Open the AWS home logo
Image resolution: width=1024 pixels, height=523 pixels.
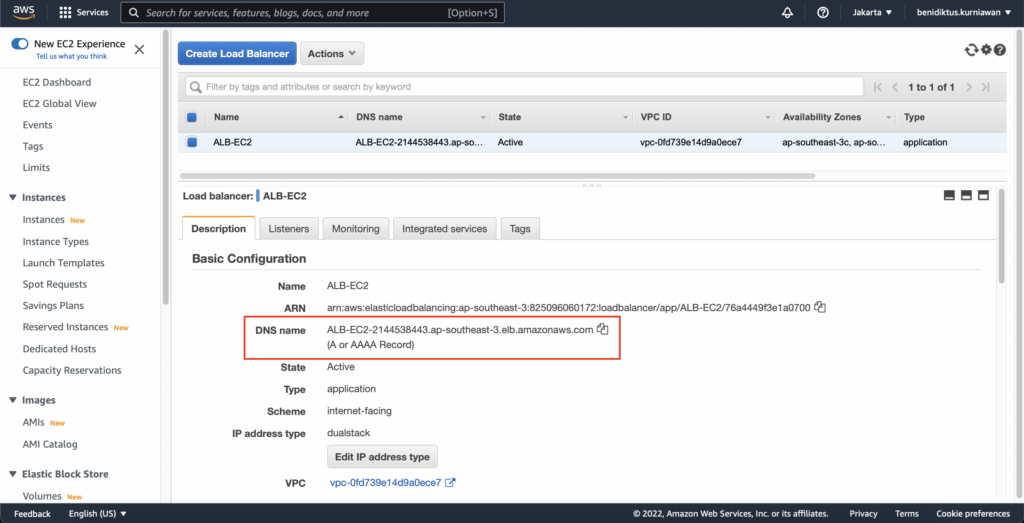point(23,12)
